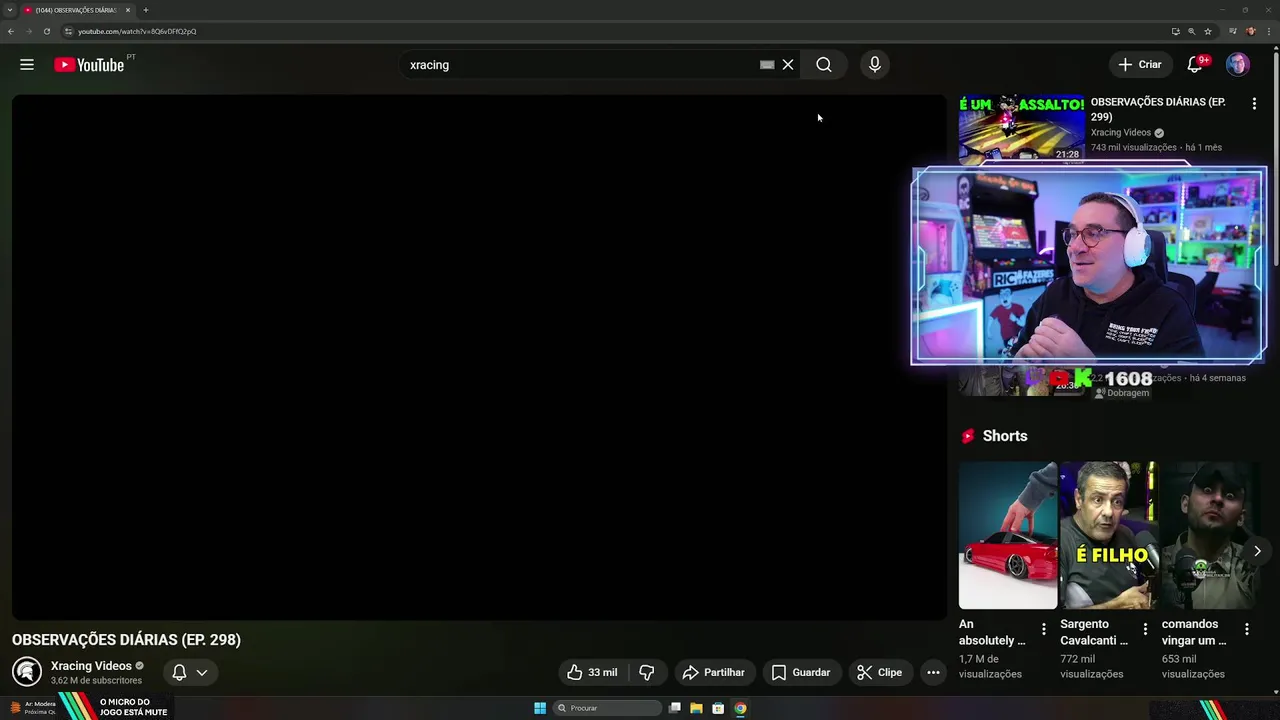
Task: Like the video with 33 mil likes
Action: [592, 673]
